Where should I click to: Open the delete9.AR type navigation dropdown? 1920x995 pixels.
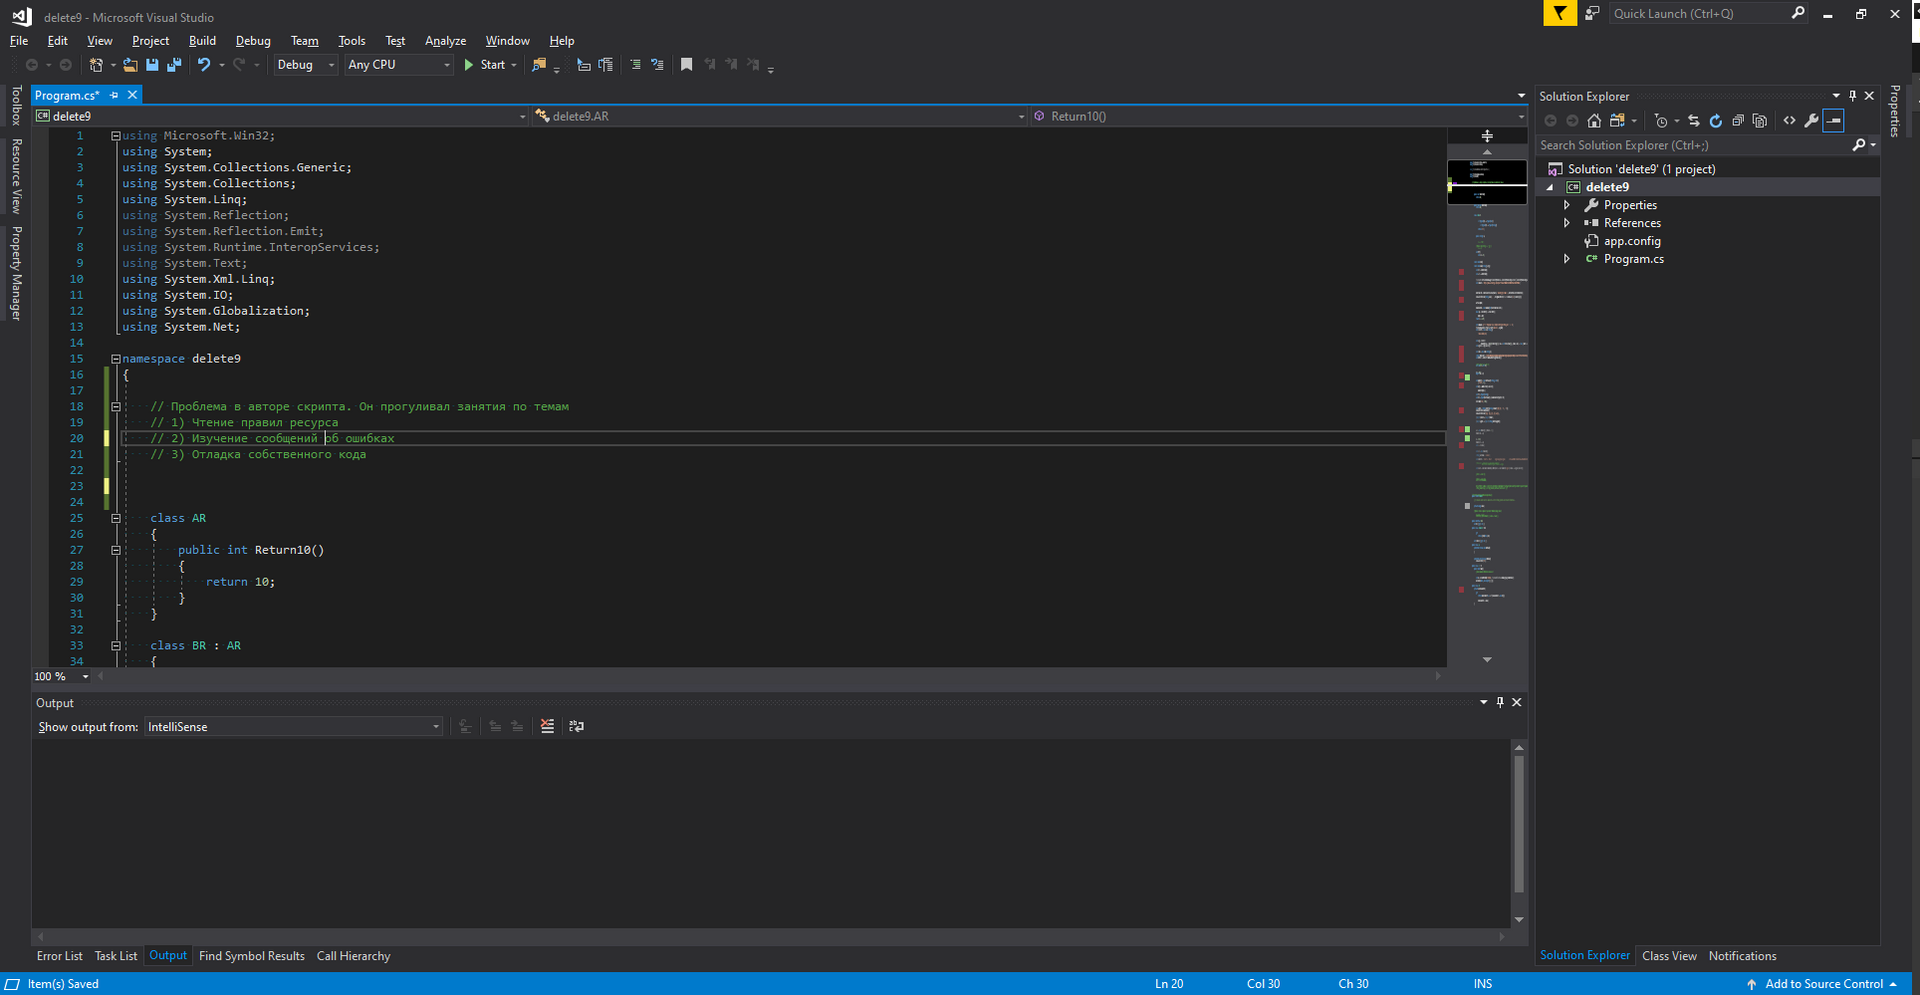pos(780,117)
